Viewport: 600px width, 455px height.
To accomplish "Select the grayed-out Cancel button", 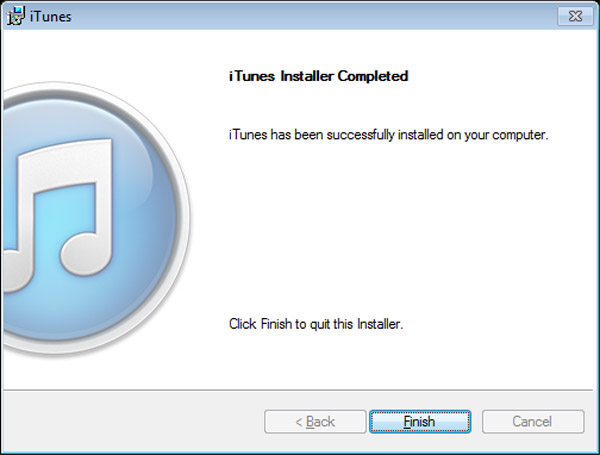I will [533, 421].
